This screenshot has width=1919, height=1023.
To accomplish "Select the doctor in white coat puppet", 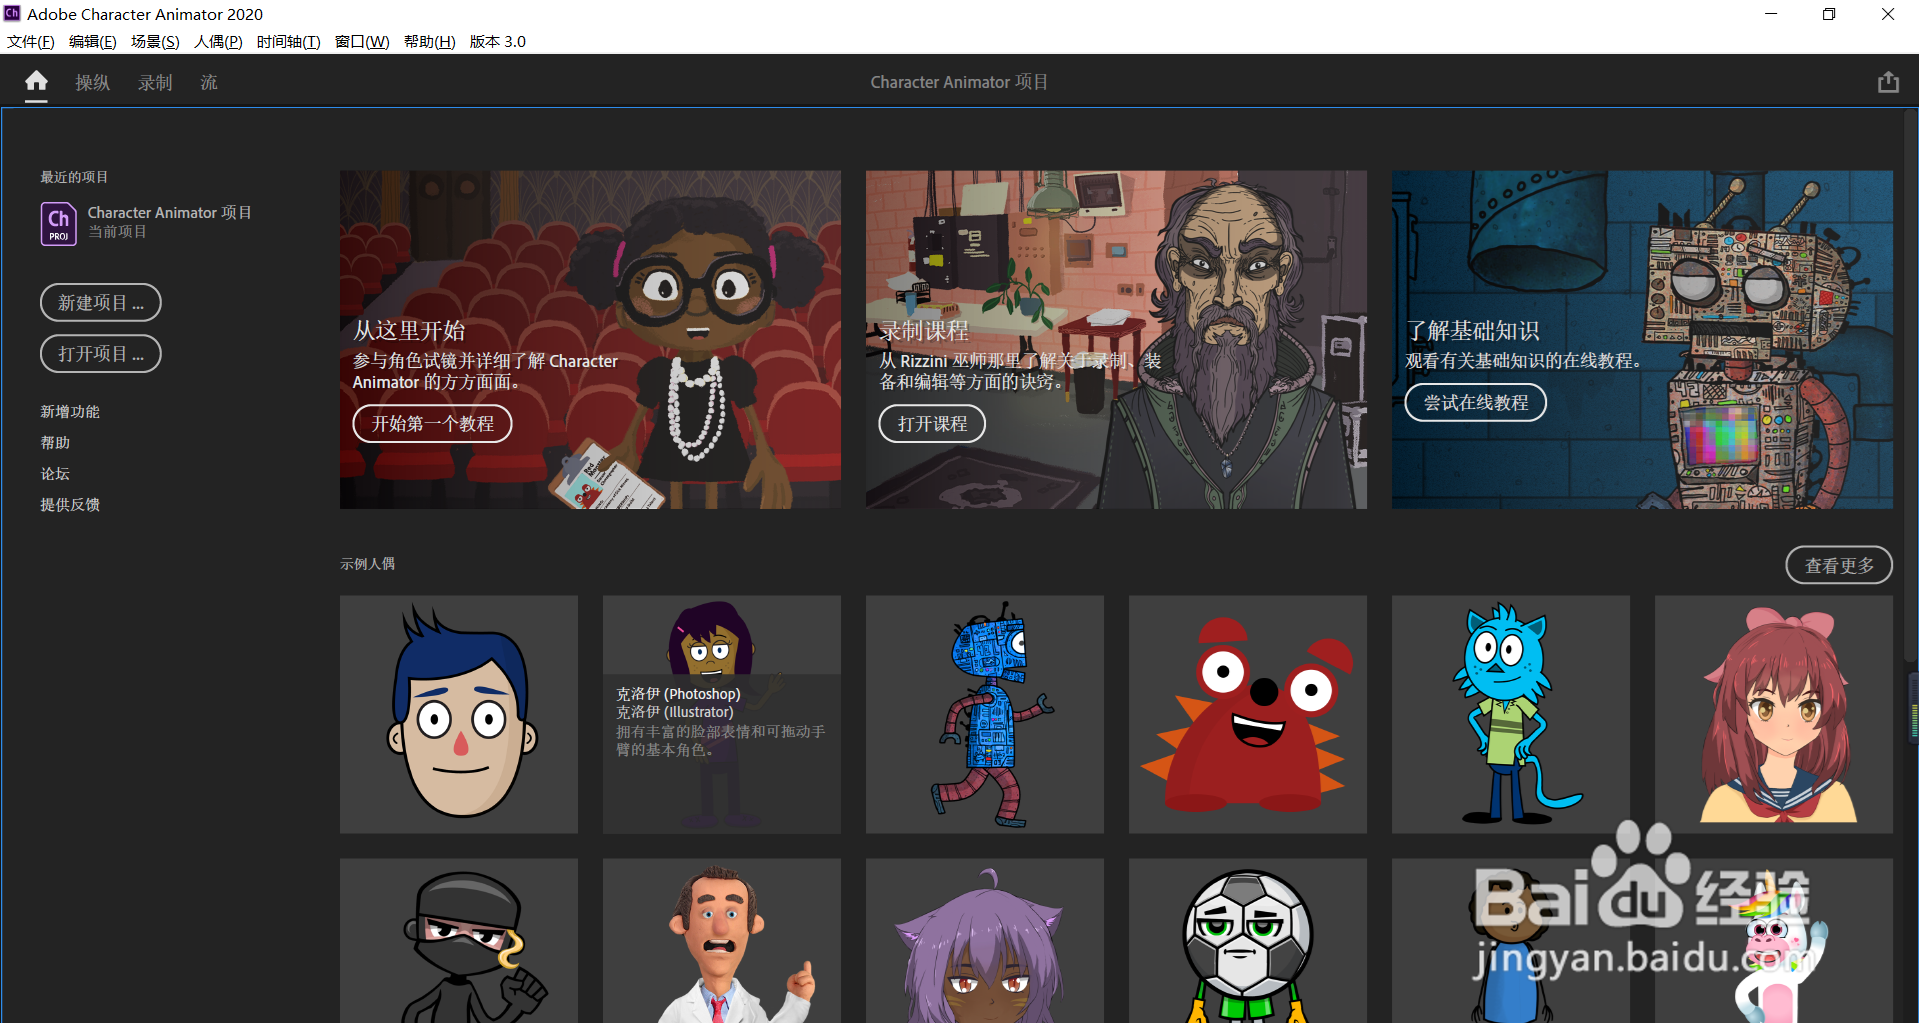I will pyautogui.click(x=722, y=940).
